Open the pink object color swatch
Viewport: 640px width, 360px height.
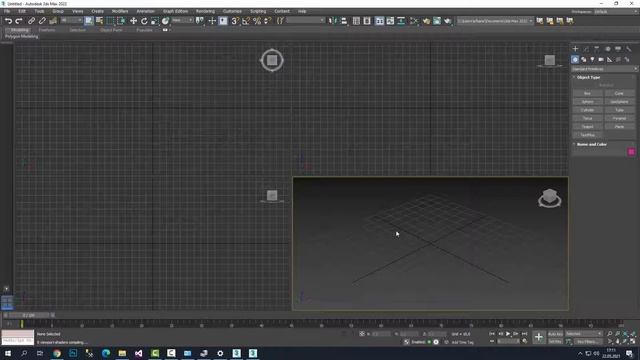pos(631,152)
